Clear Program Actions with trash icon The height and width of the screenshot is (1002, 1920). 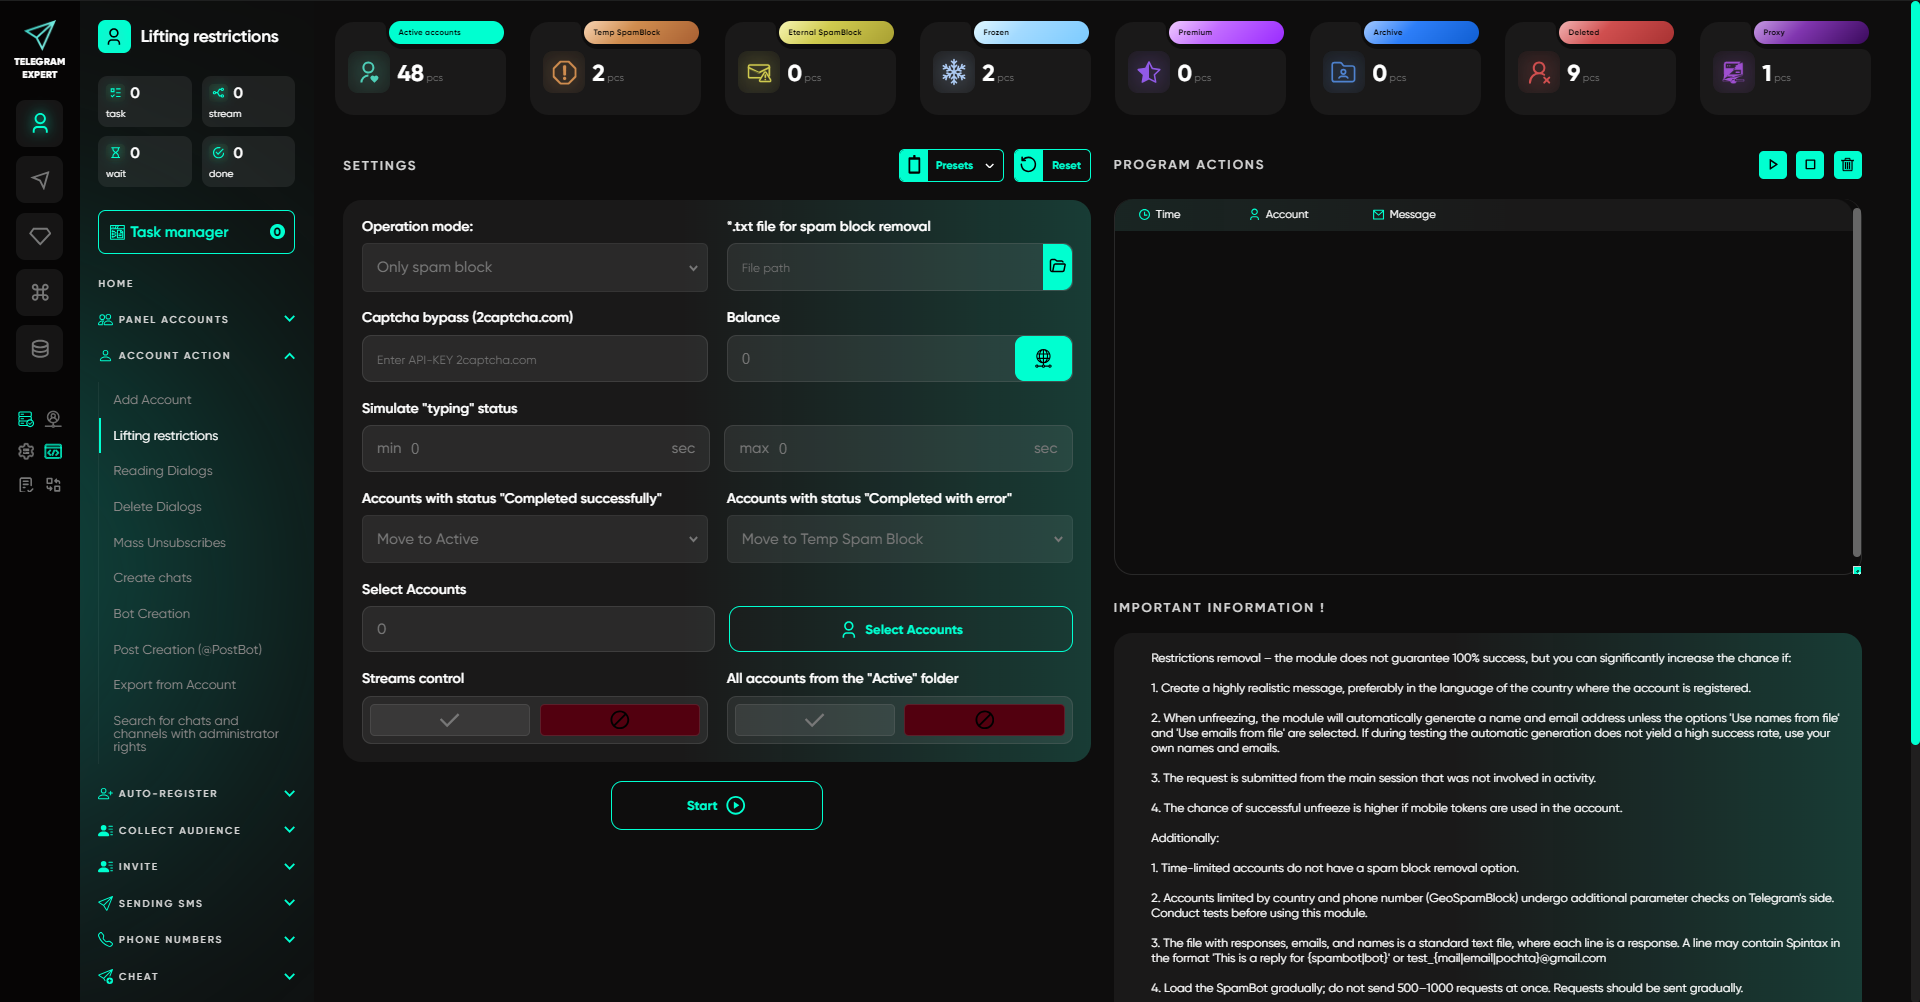point(1847,165)
